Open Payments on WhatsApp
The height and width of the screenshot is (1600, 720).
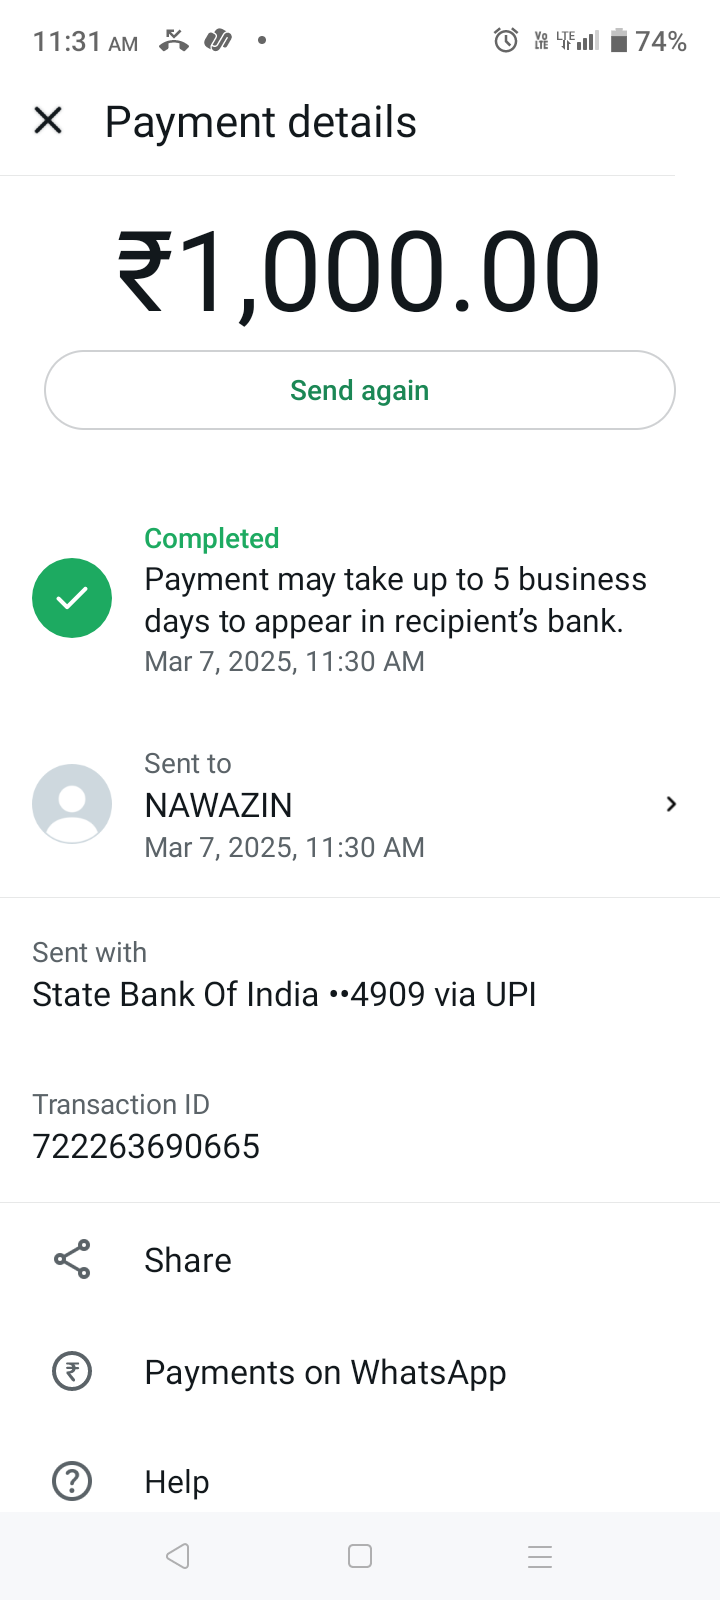pyautogui.click(x=325, y=1372)
